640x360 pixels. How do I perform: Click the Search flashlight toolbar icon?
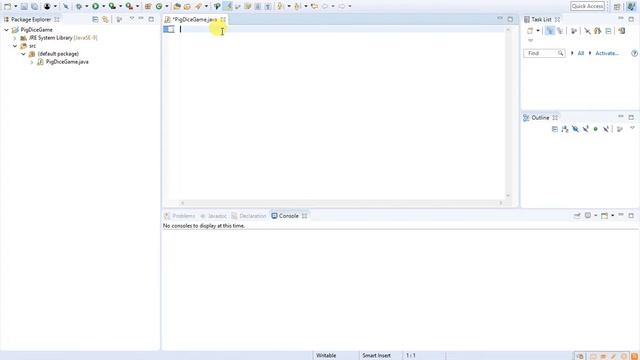click(198, 6)
